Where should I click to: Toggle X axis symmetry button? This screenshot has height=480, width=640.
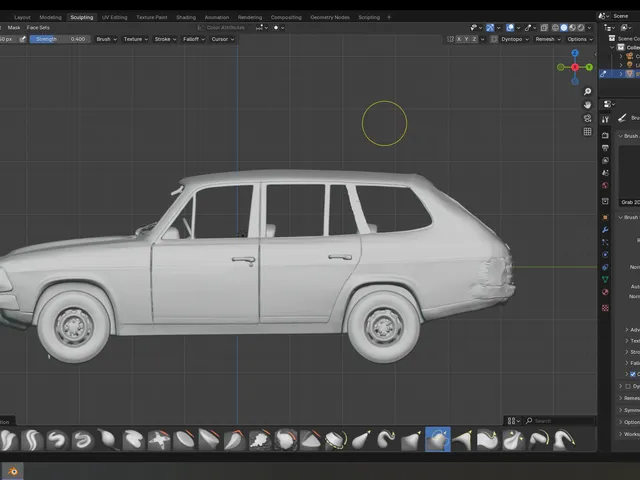pyautogui.click(x=459, y=39)
